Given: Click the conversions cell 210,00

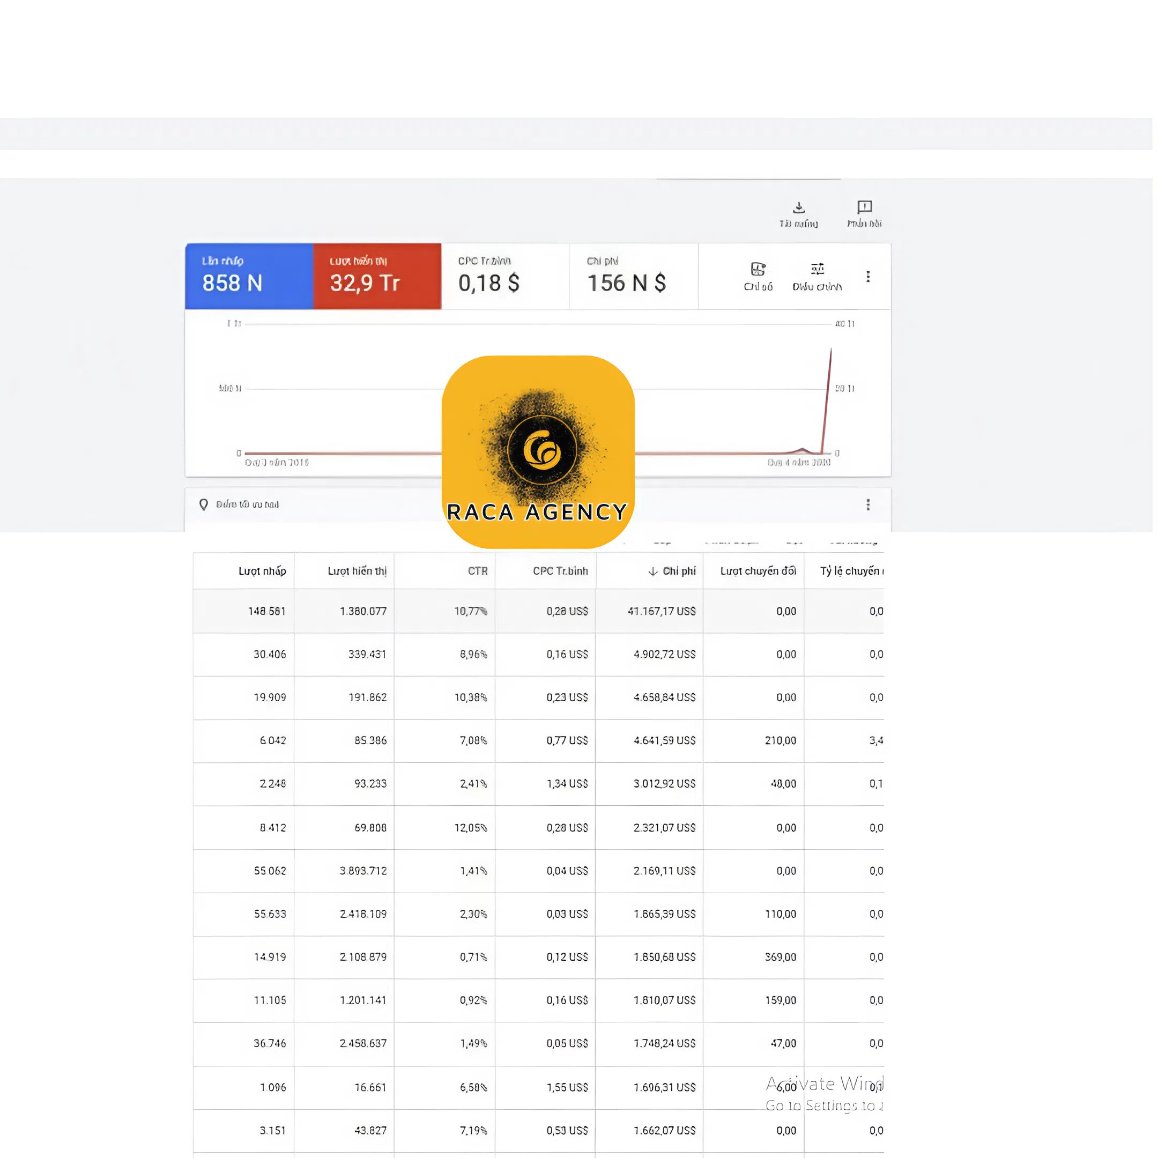Looking at the screenshot, I should (x=780, y=740).
